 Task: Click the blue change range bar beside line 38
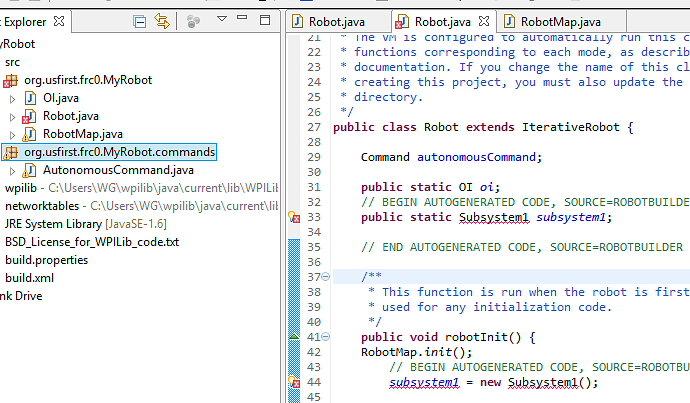(294, 292)
